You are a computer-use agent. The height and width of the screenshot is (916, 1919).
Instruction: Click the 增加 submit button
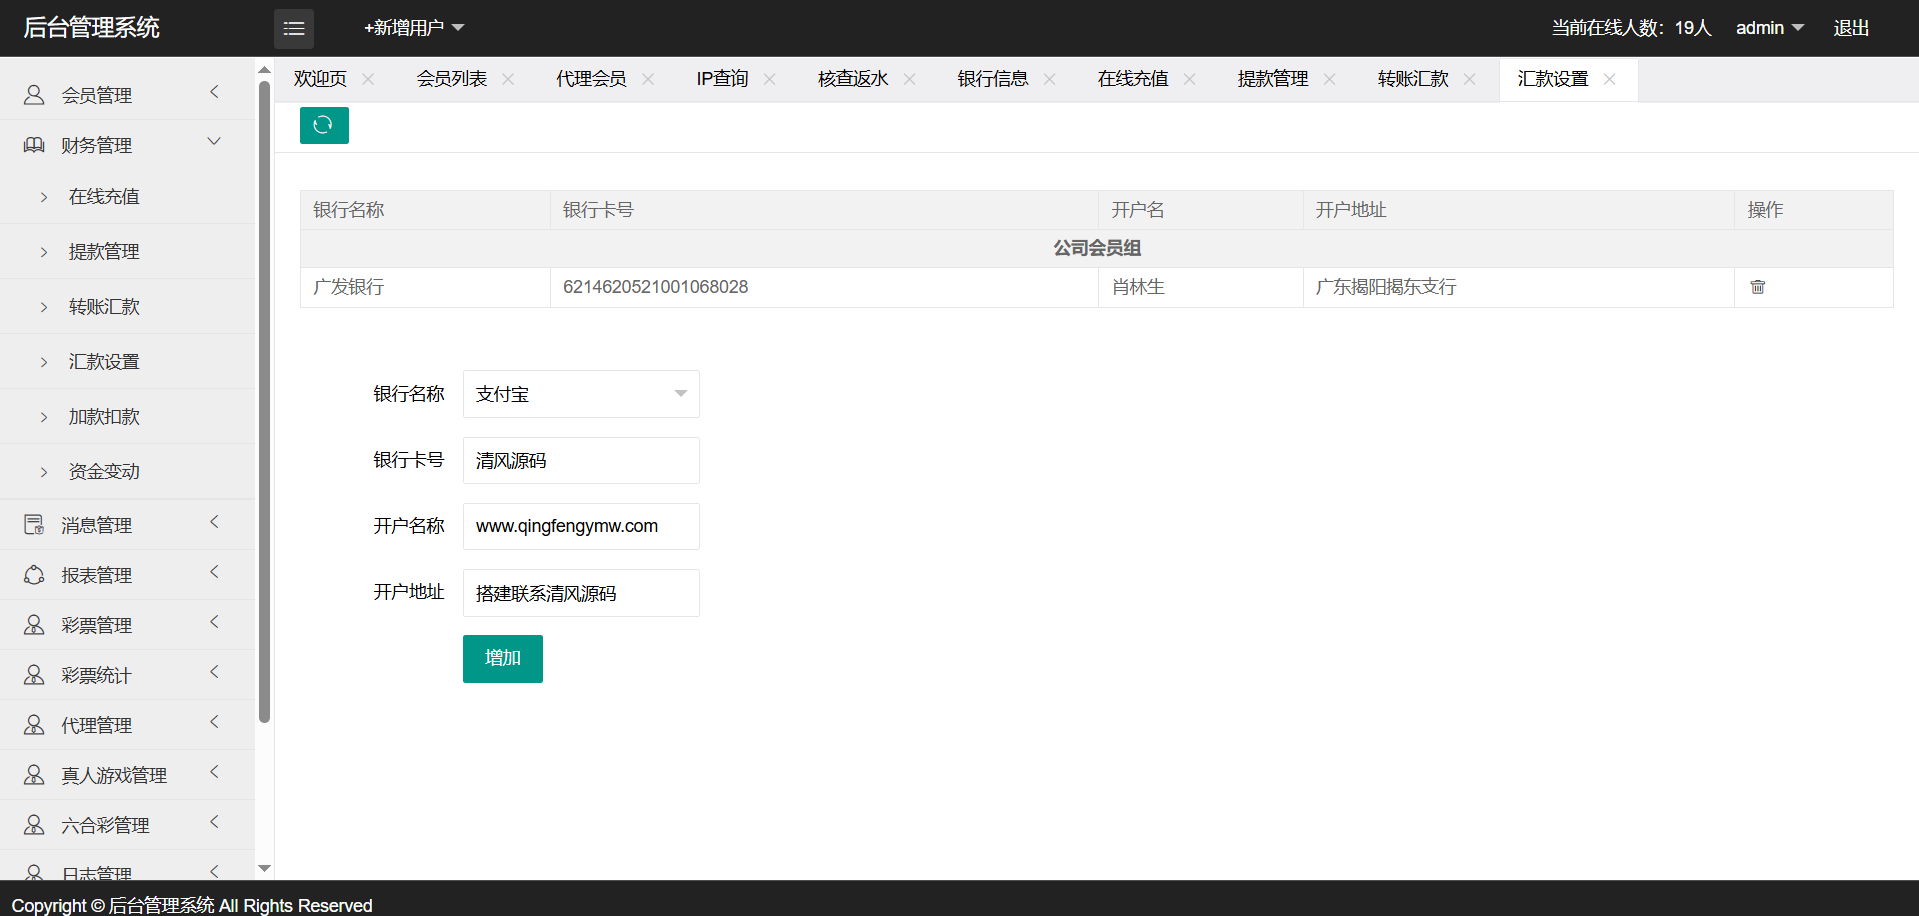tap(502, 658)
